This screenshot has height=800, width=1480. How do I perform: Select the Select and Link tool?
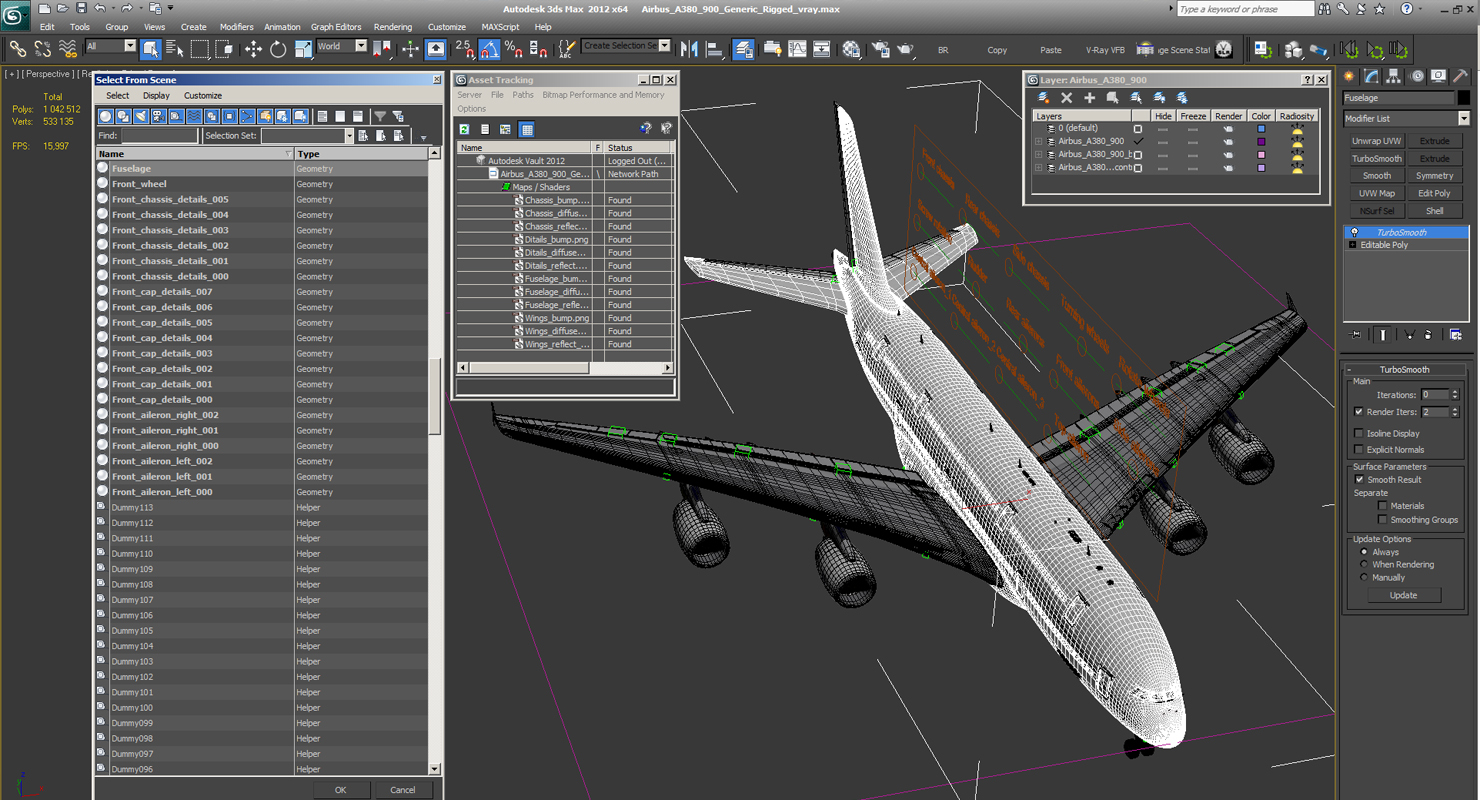coord(17,48)
